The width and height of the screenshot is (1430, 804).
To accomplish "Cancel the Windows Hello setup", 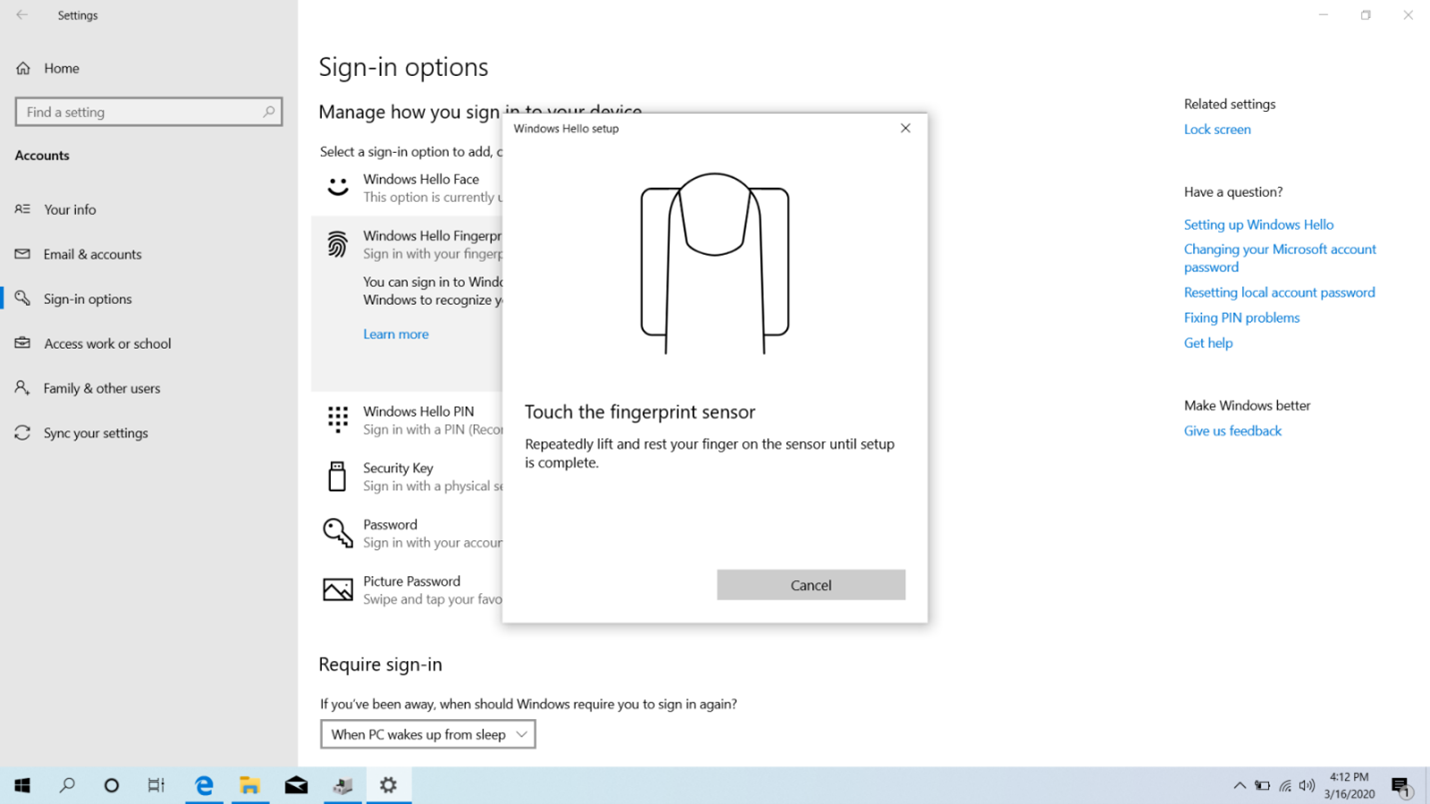I will (x=811, y=585).
